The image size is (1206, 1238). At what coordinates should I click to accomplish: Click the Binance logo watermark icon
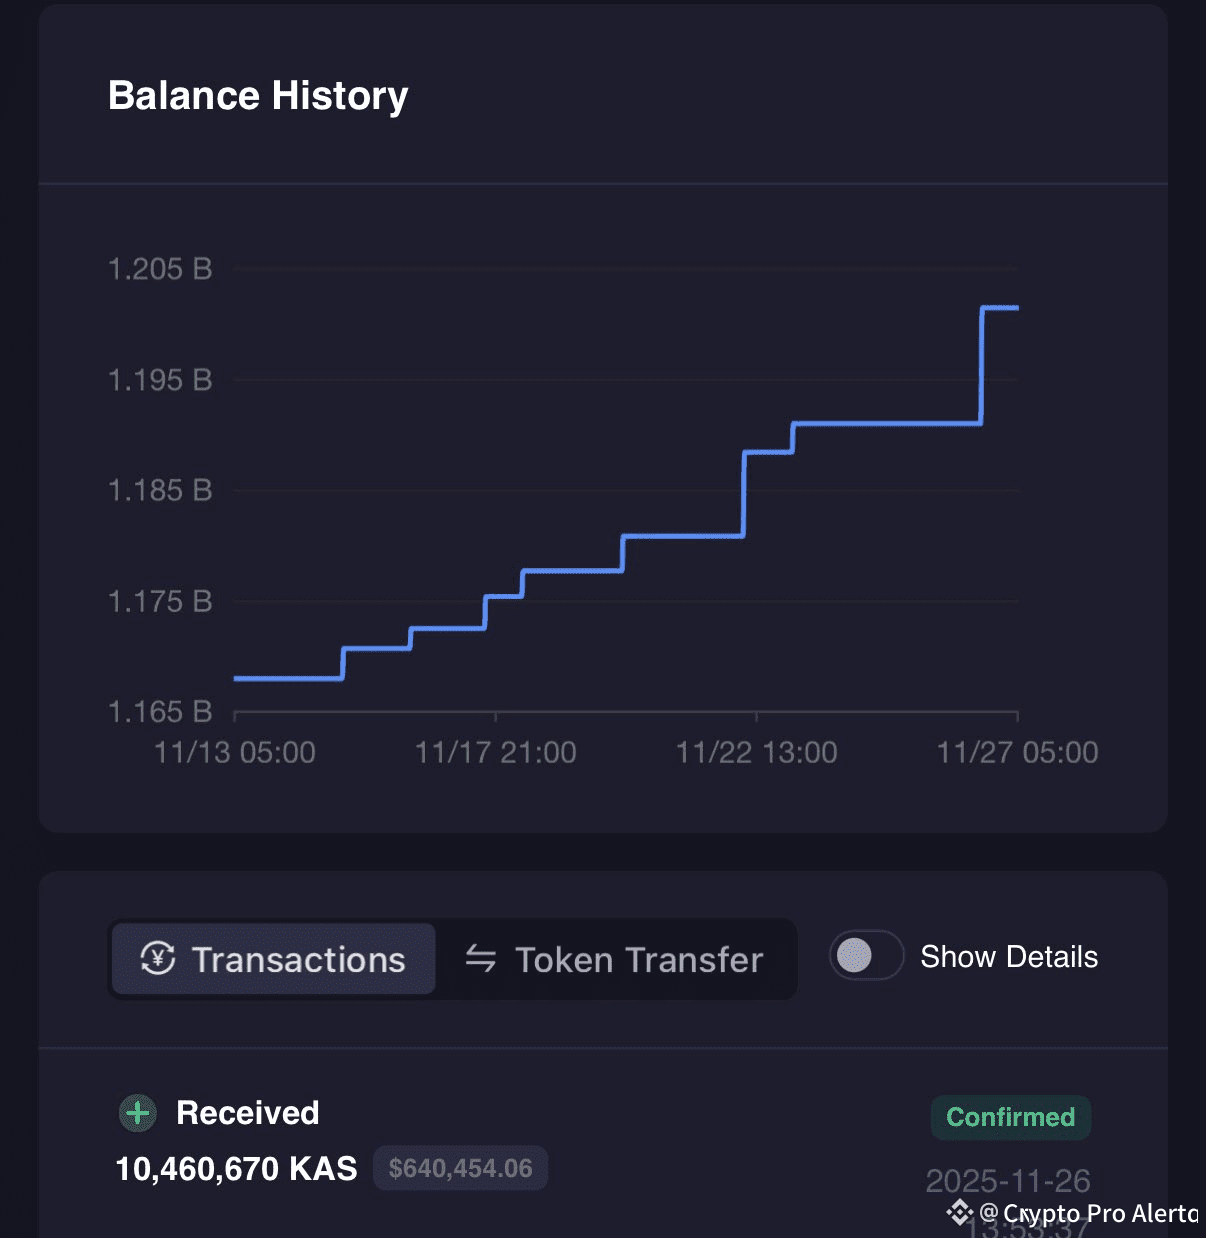[x=959, y=1213]
